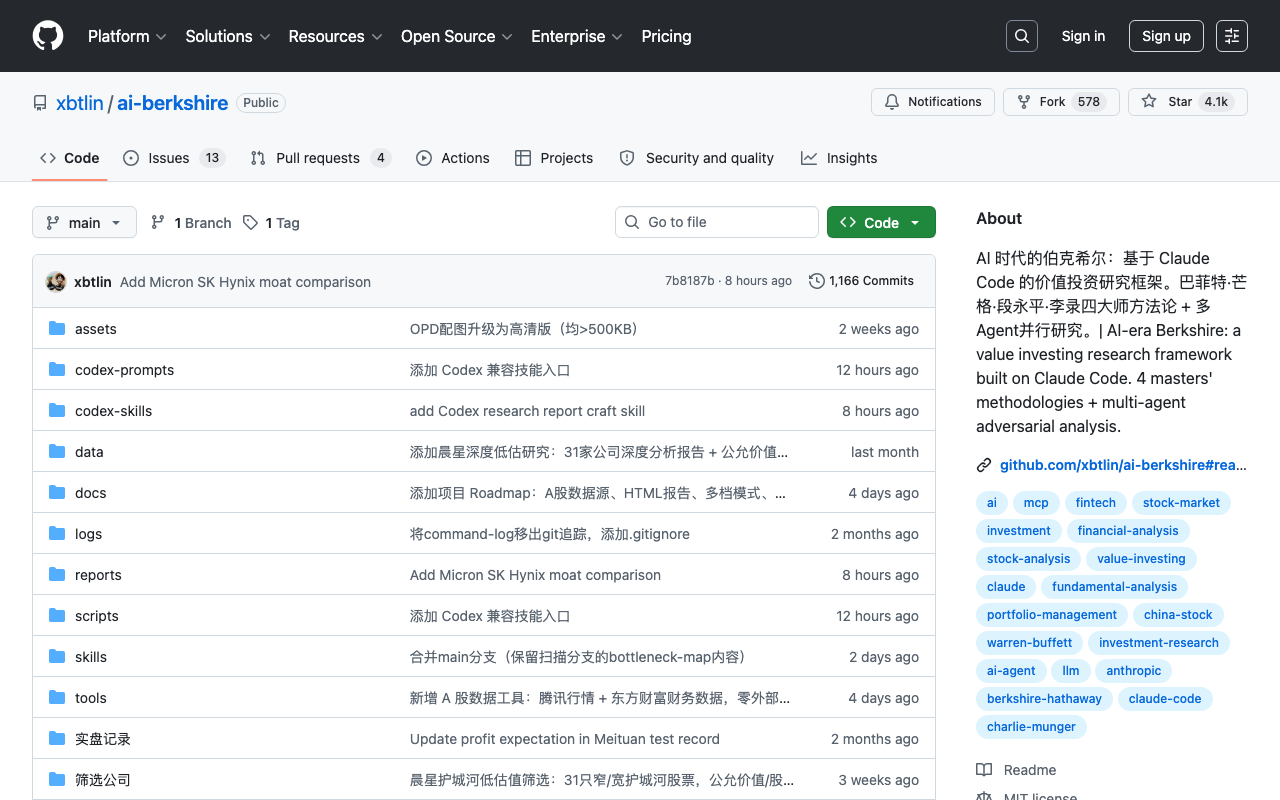Open commit hash 7b8187b
Image resolution: width=1280 pixels, height=800 pixels.
690,281
